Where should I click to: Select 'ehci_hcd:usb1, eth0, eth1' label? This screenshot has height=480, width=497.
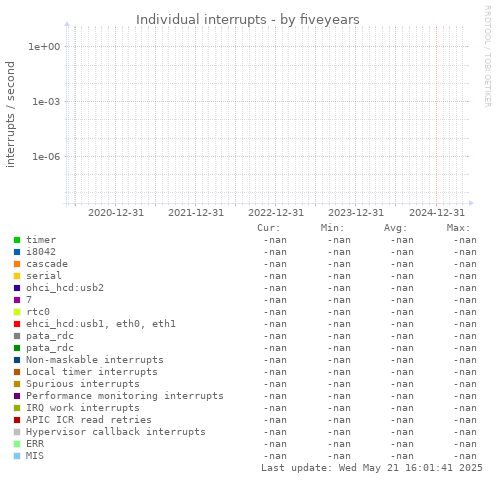point(101,324)
